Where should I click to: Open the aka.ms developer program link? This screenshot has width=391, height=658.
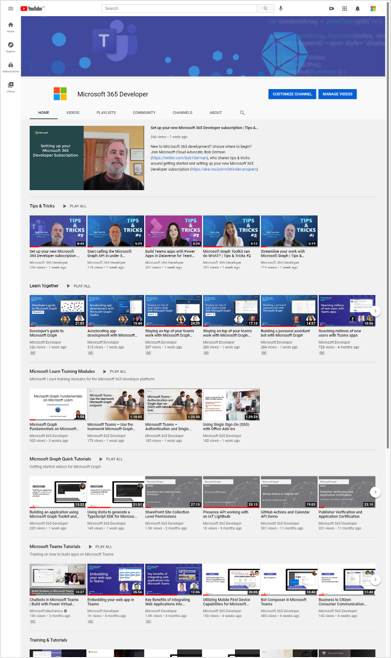coord(224,169)
